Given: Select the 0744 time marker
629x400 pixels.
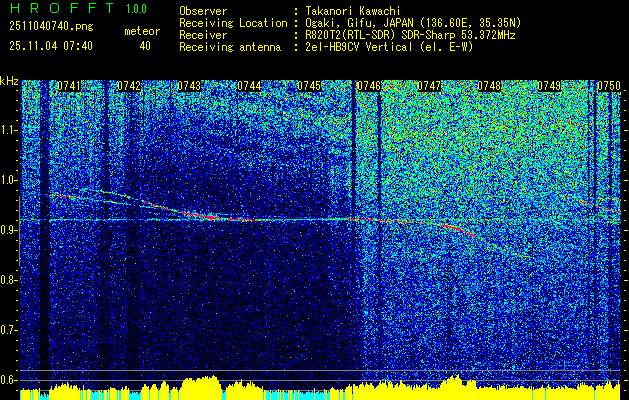Looking at the screenshot, I should pyautogui.click(x=249, y=86).
